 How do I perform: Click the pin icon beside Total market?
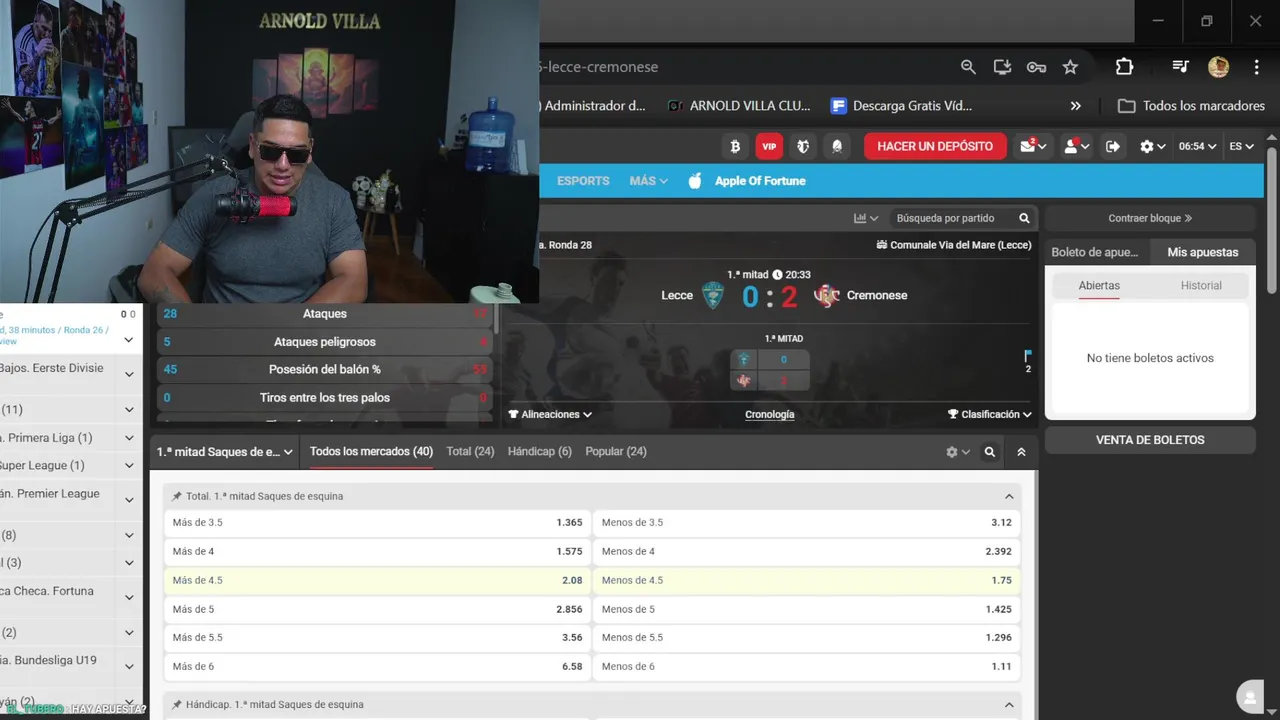(177, 496)
